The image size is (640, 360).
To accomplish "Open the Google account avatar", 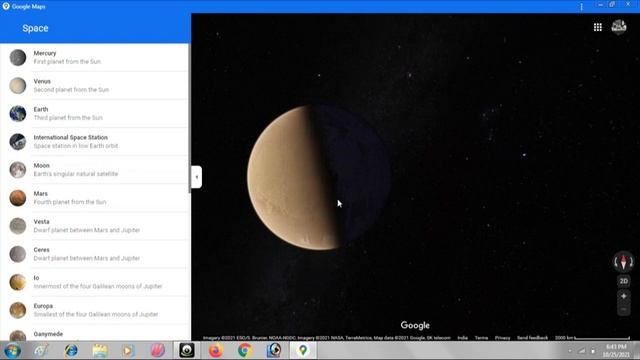I will [x=619, y=27].
